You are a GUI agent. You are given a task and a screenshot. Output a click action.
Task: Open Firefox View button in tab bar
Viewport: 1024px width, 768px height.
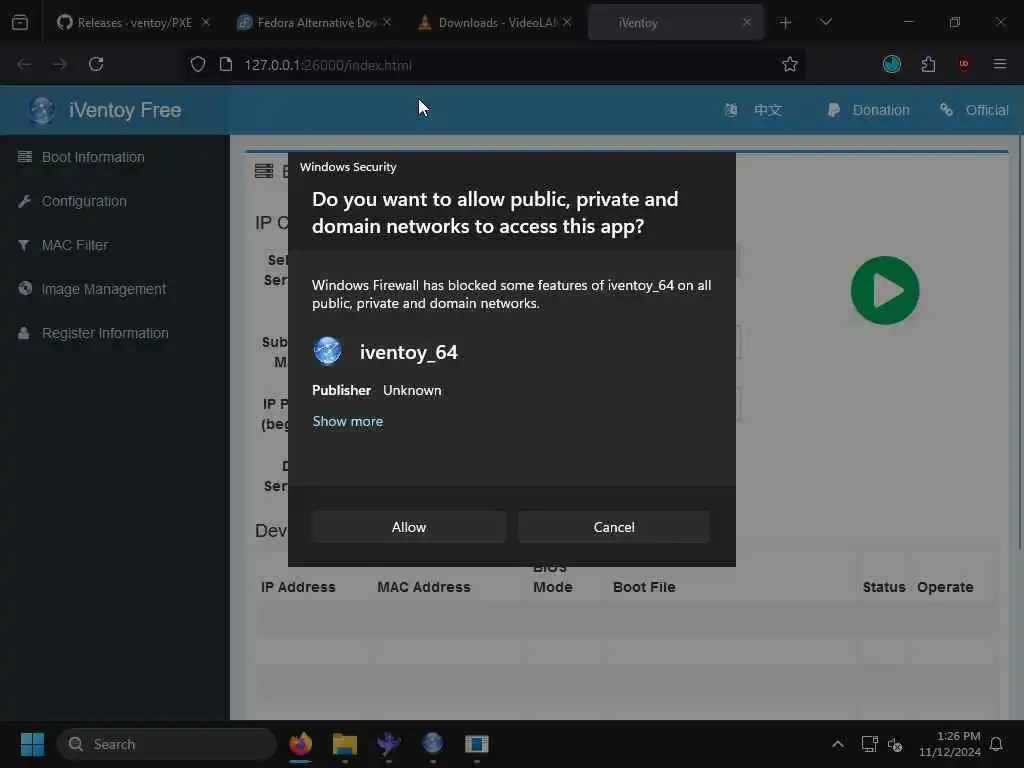click(20, 23)
